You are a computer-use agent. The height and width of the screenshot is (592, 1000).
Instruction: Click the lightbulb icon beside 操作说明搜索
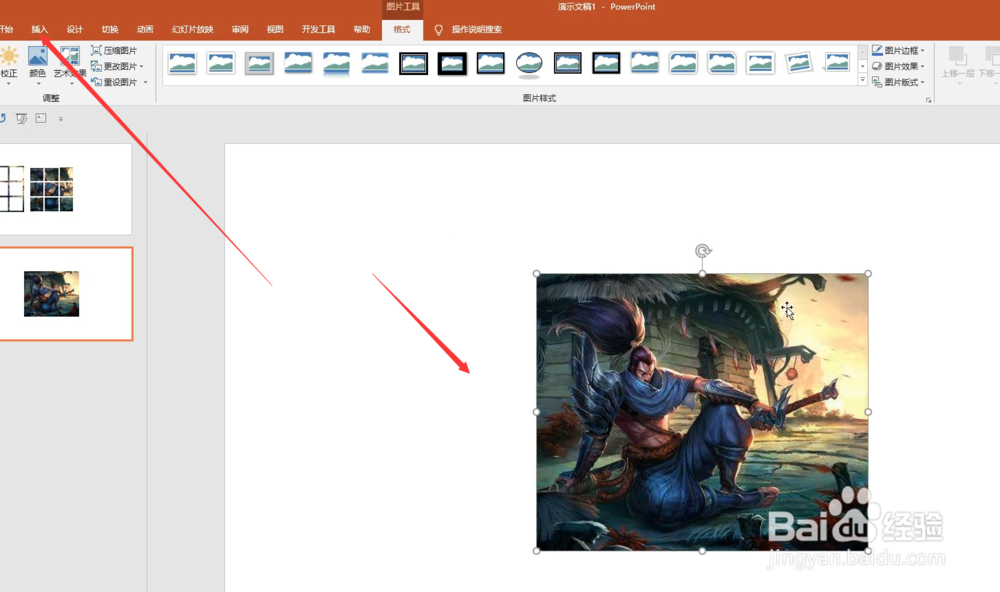pos(438,30)
